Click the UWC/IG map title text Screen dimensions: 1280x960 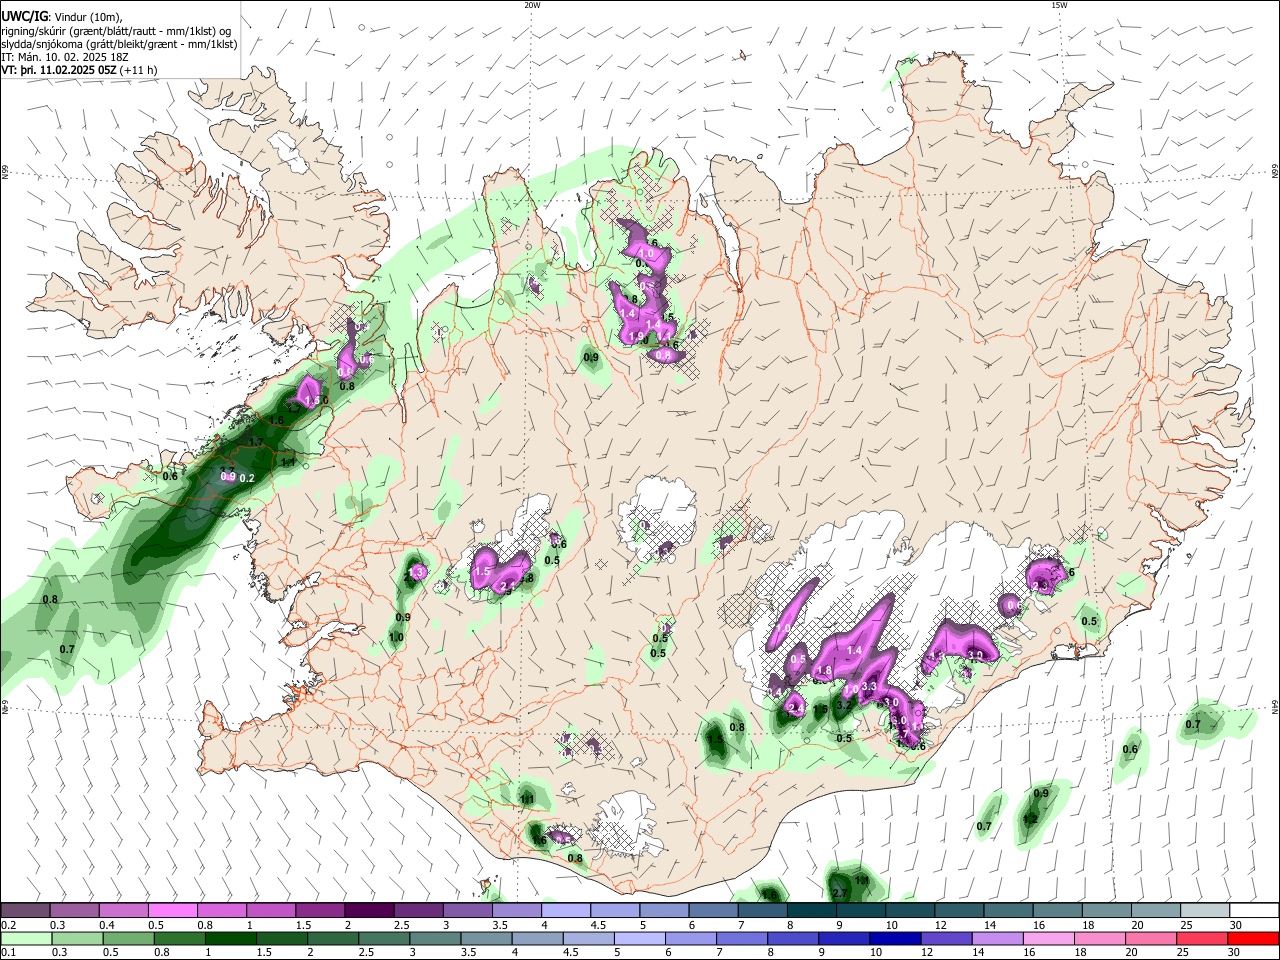(x=23, y=17)
